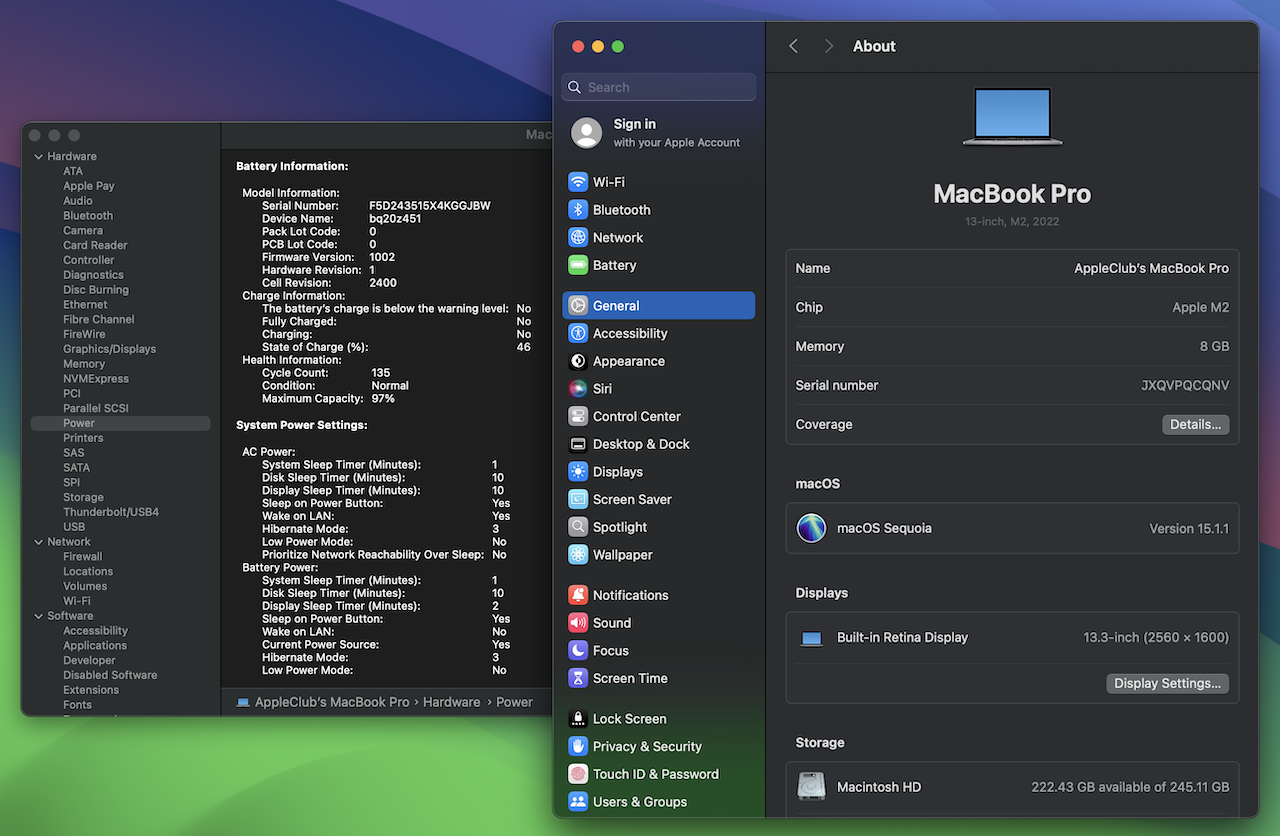Click the Search field in System Settings
The width and height of the screenshot is (1280, 836).
[659, 87]
